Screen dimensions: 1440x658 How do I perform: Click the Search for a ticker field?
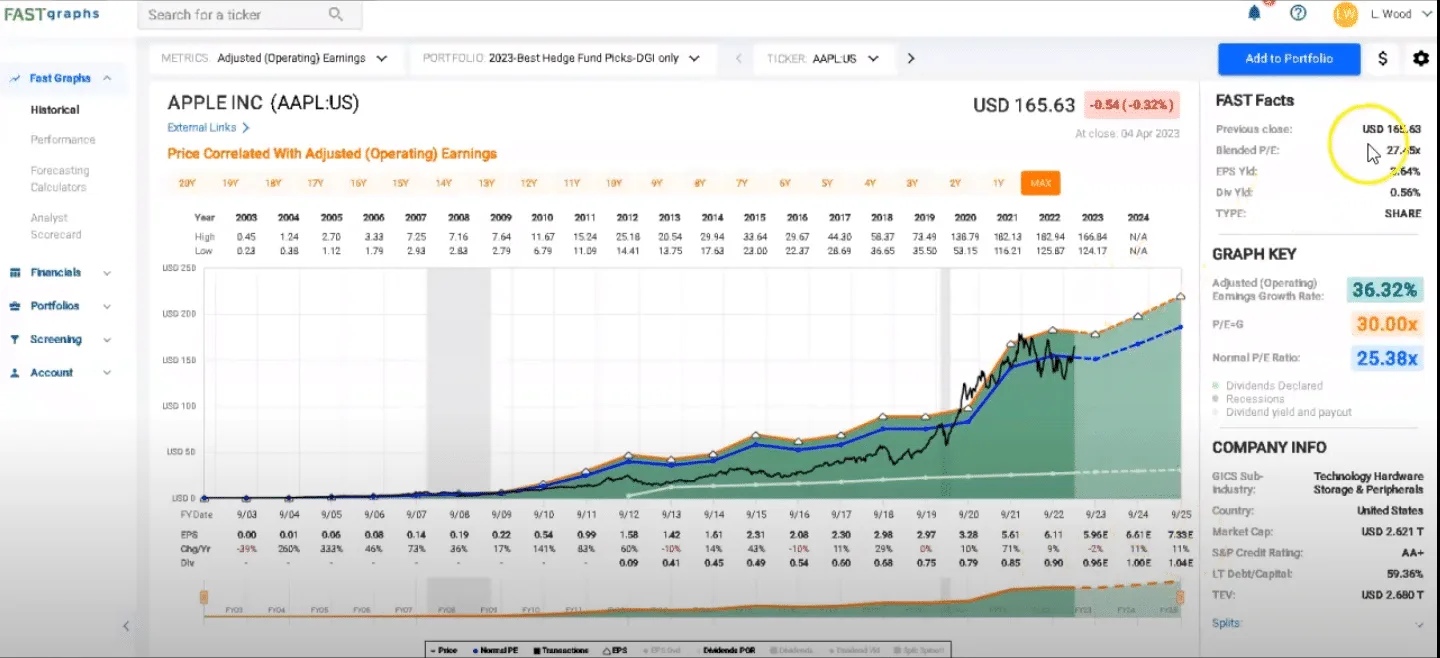[249, 14]
